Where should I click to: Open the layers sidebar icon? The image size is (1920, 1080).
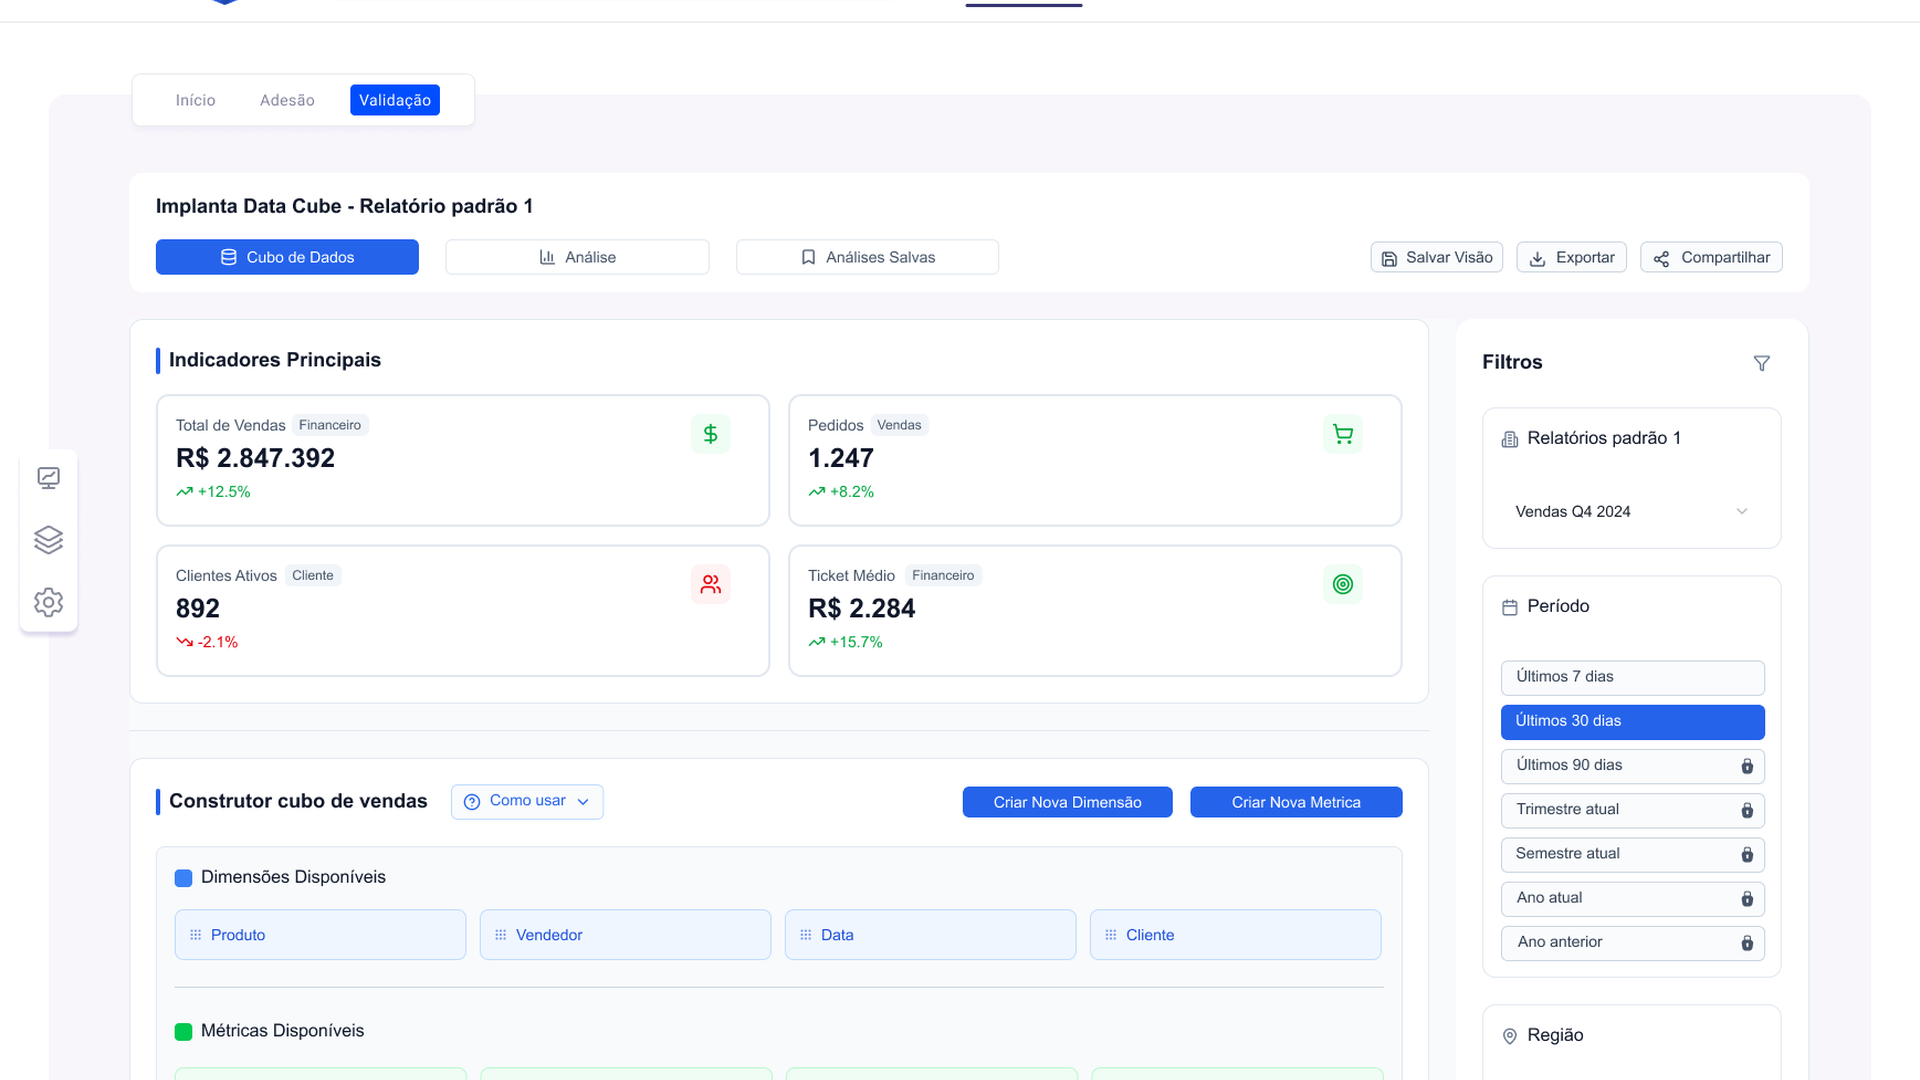tap(48, 540)
